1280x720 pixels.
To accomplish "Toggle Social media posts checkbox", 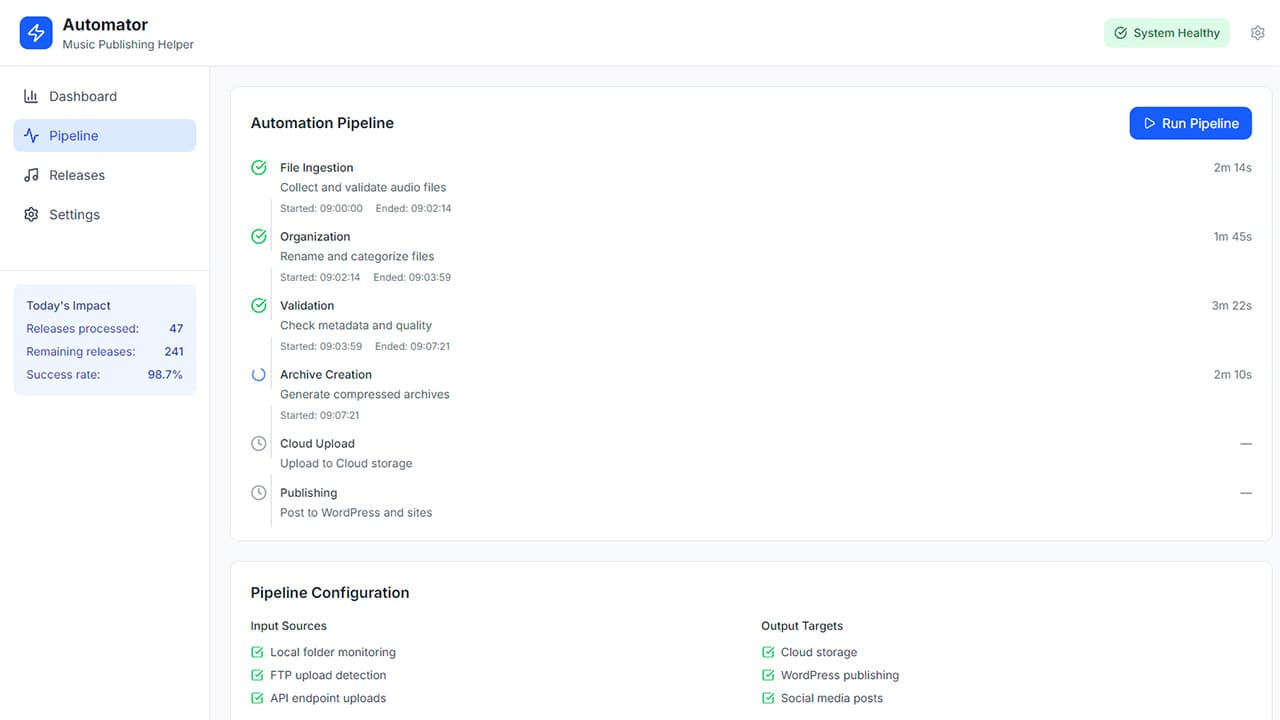I will 768,698.
